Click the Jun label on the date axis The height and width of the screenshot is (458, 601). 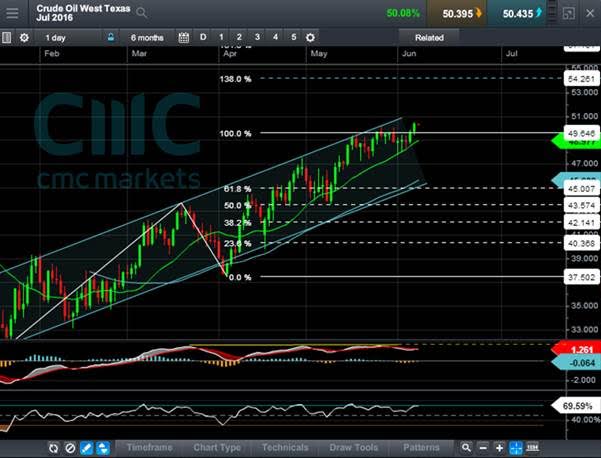pos(409,54)
